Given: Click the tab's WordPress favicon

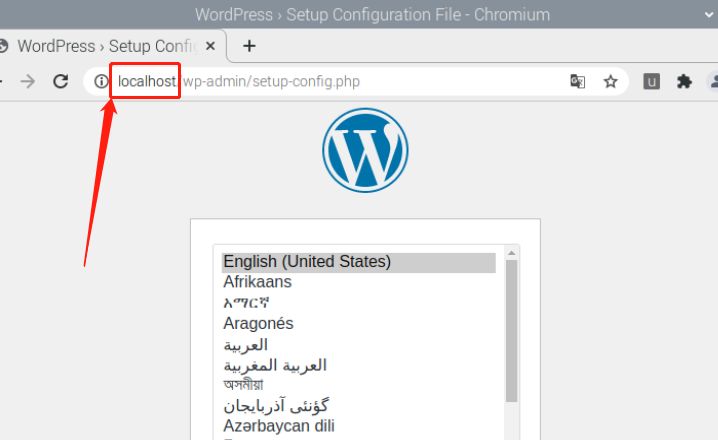Looking at the screenshot, I should pos(4,46).
